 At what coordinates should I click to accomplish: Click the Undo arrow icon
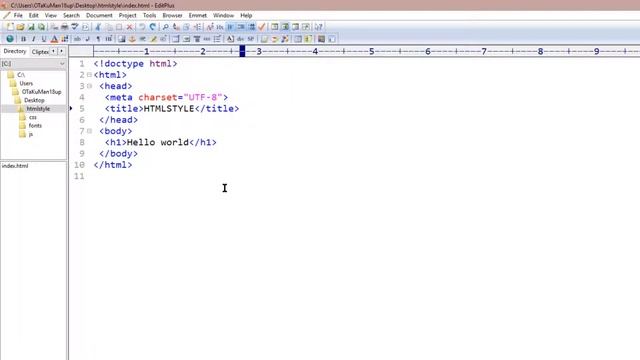142,27
